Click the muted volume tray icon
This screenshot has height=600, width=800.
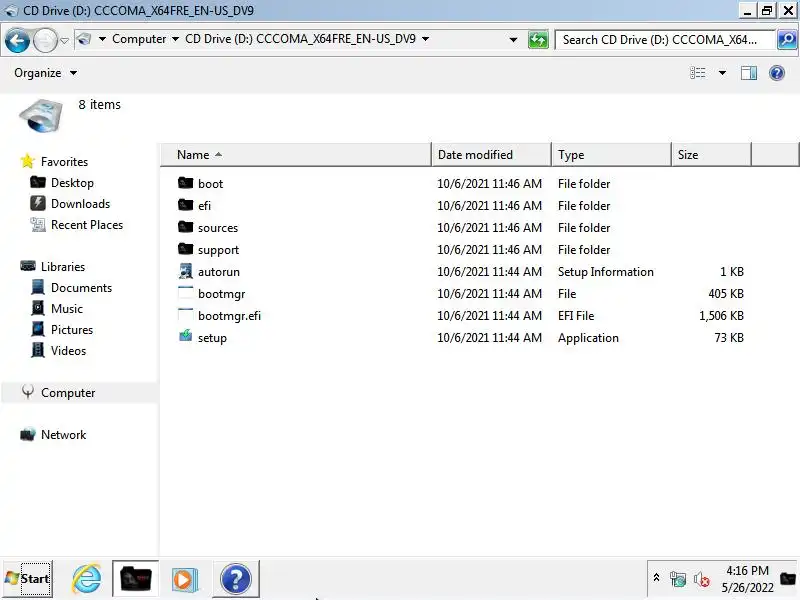(x=702, y=579)
